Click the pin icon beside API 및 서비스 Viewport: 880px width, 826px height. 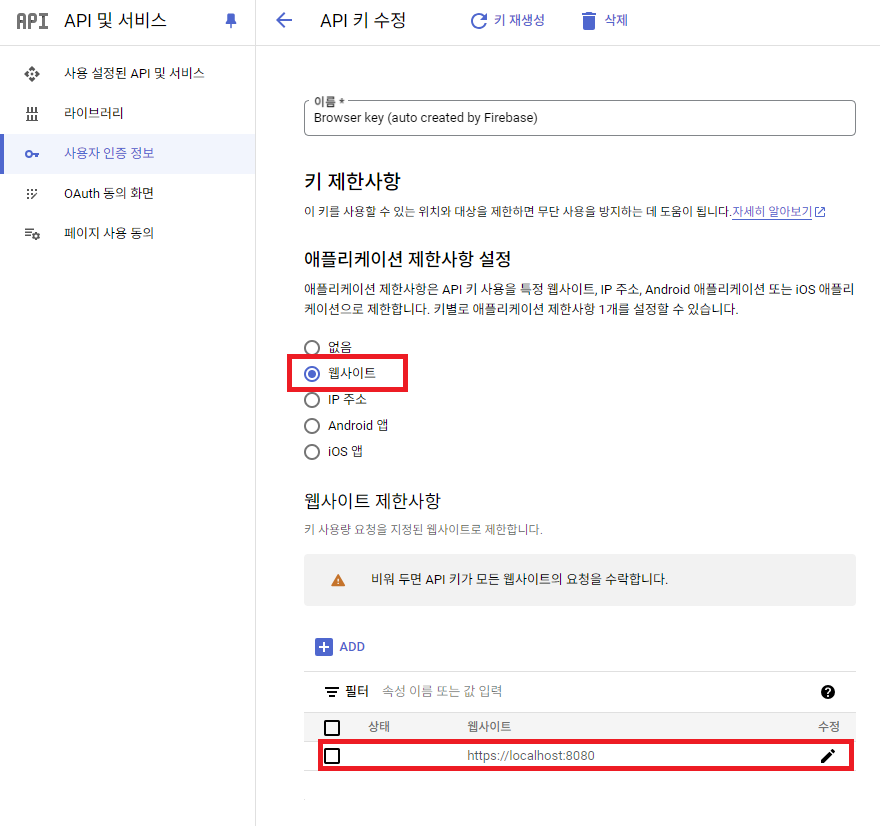click(231, 21)
